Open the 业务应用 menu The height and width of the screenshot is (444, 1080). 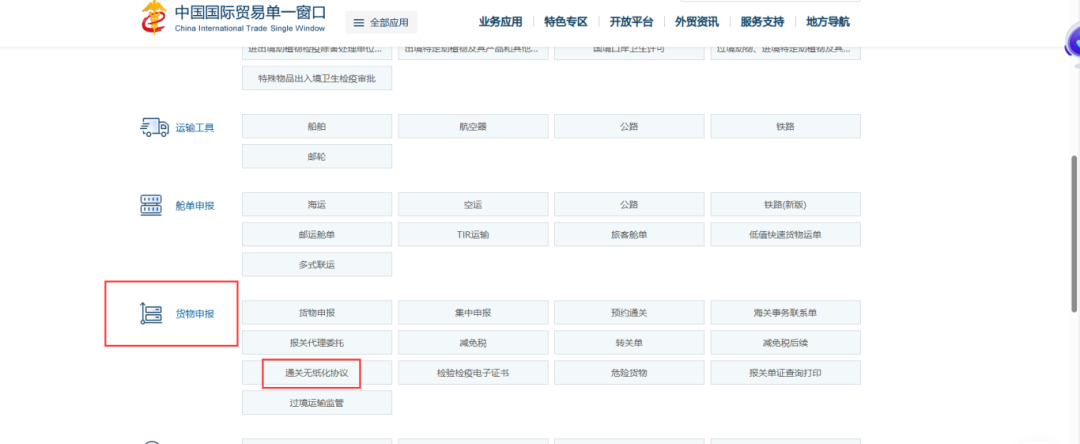click(500, 22)
